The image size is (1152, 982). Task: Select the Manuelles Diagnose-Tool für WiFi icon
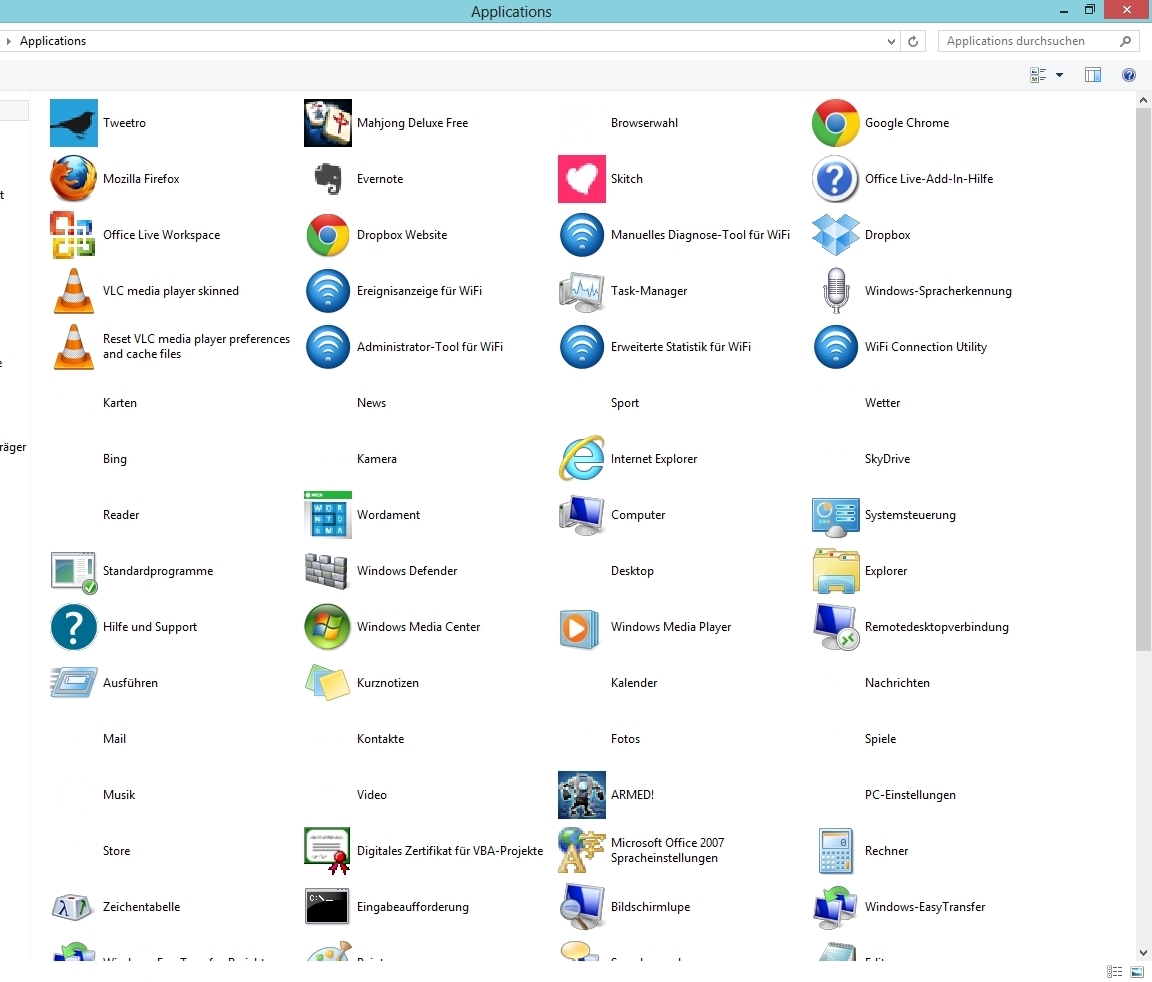(x=582, y=235)
